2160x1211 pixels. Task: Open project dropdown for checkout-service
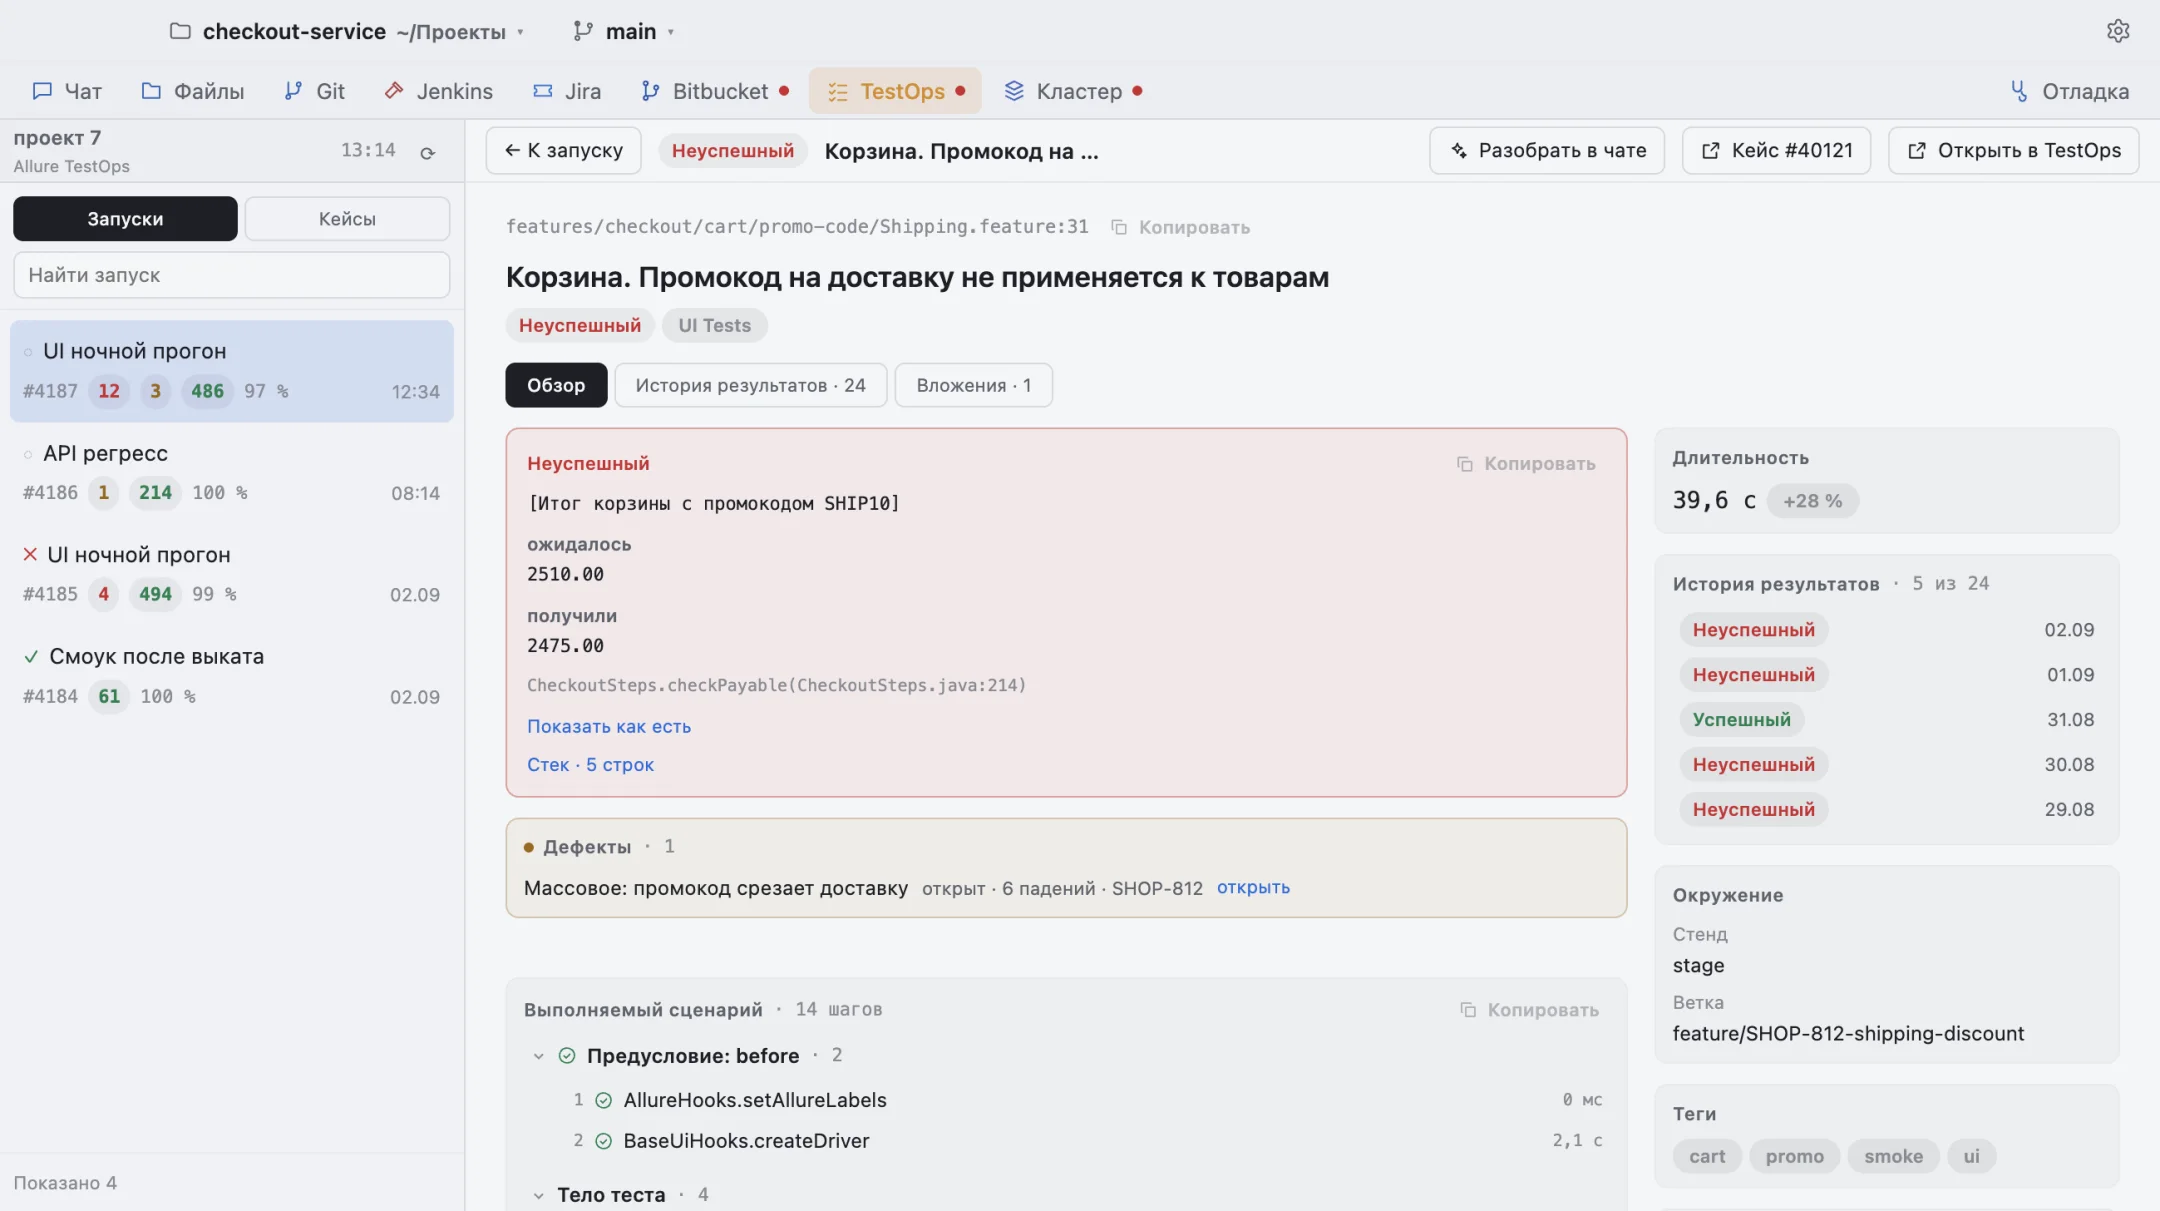click(x=520, y=32)
